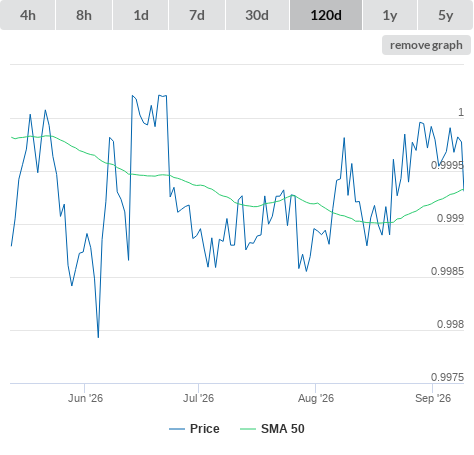Choose the 1d time range tab

tap(141, 15)
